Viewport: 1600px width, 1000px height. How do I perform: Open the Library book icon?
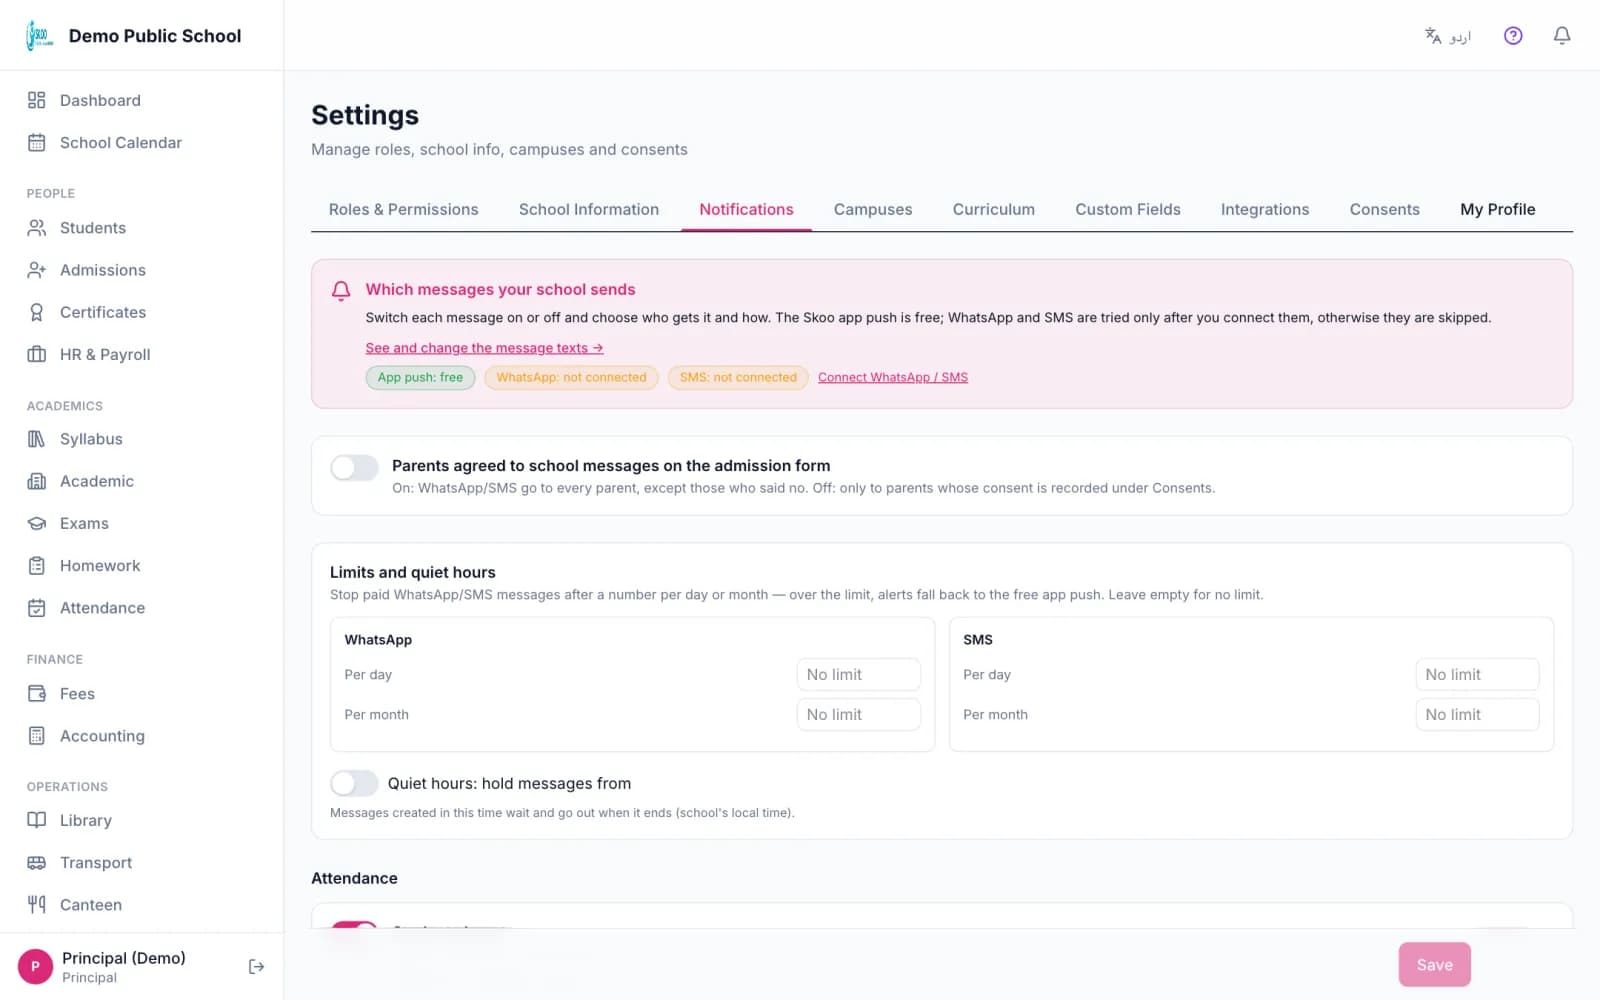pos(37,820)
